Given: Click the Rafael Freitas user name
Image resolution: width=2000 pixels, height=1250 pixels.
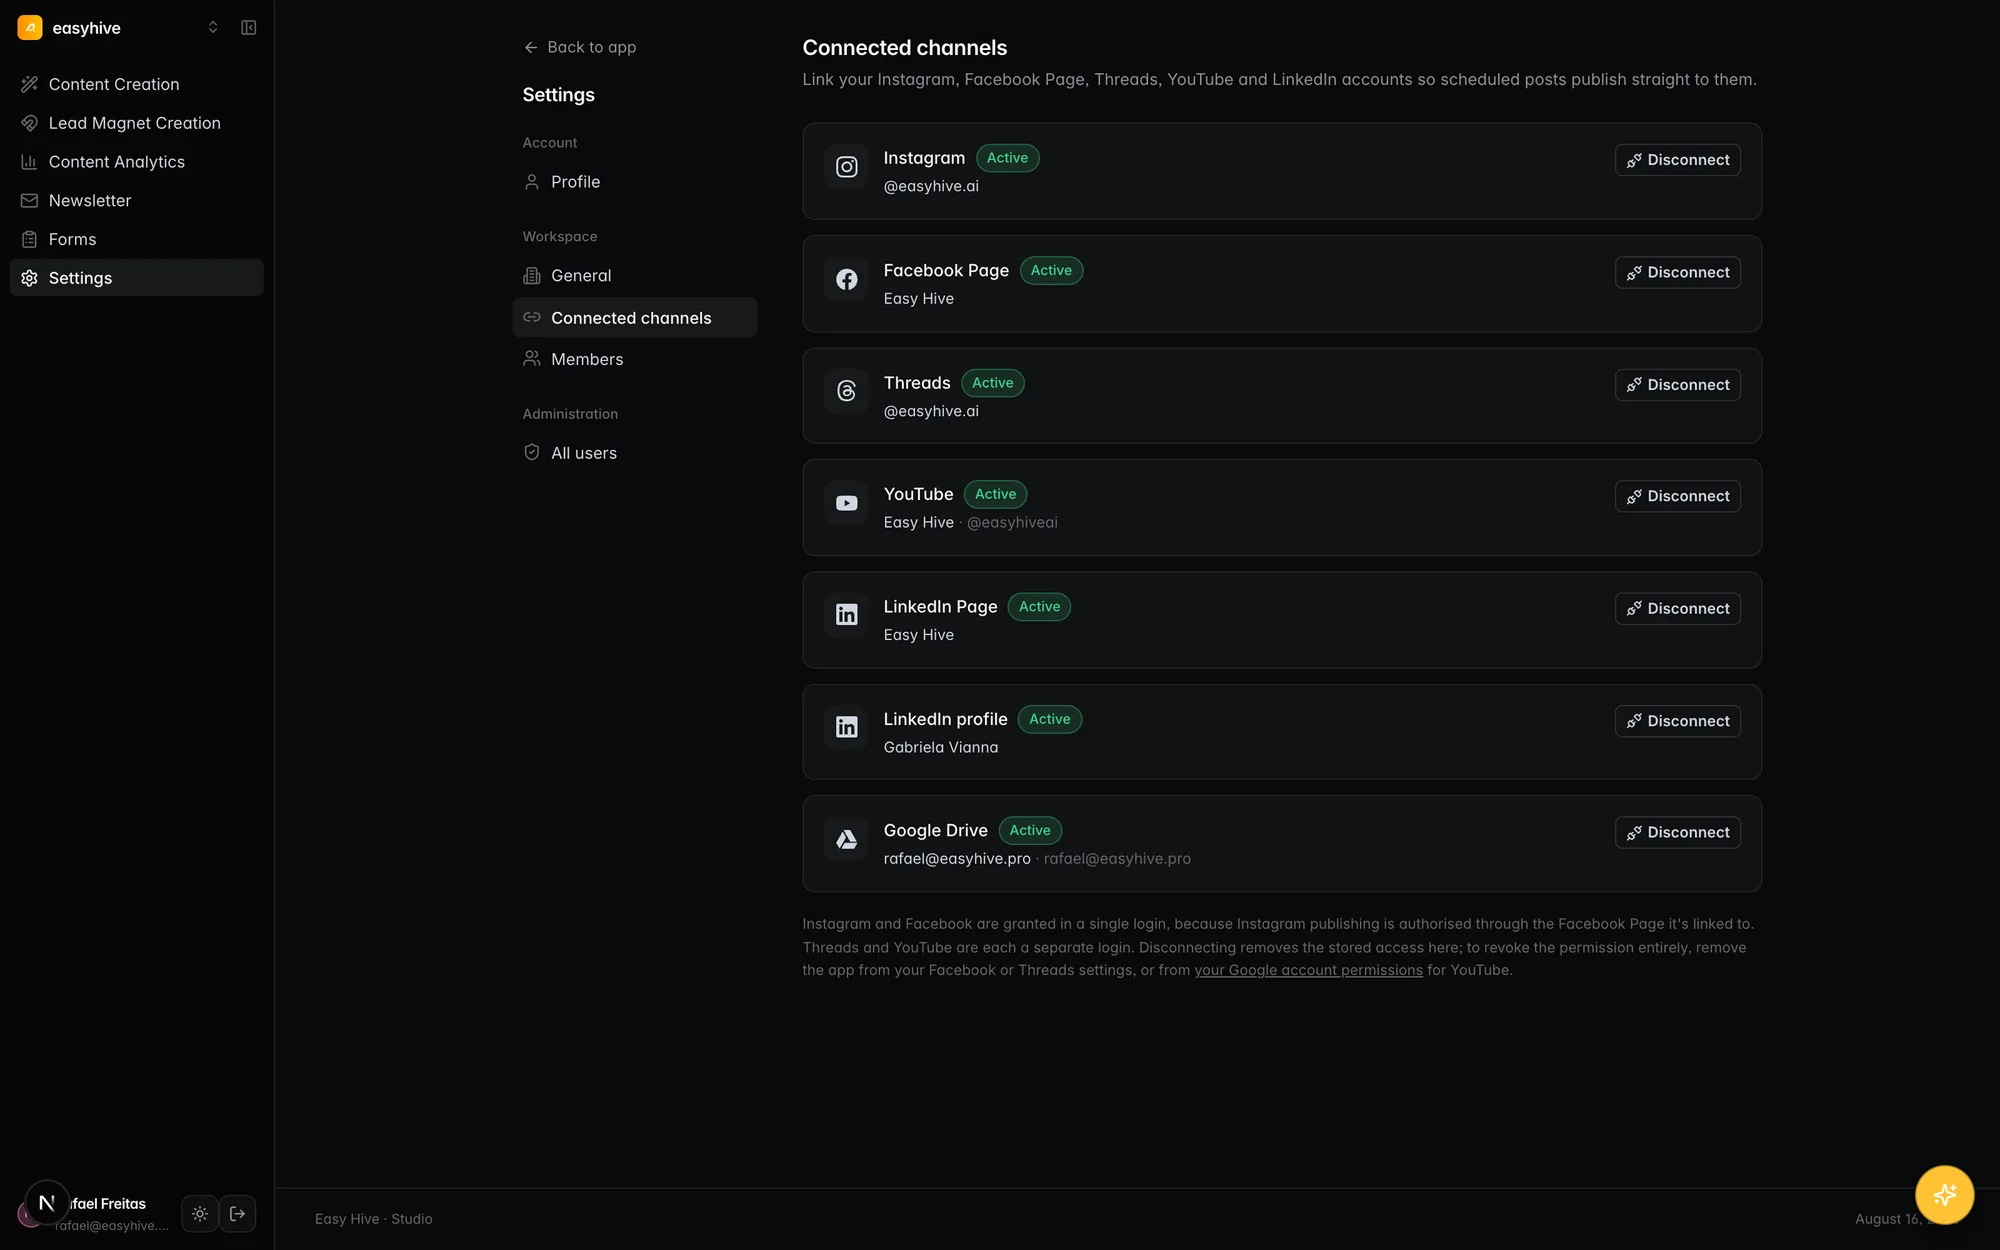Looking at the screenshot, I should pyautogui.click(x=108, y=1204).
